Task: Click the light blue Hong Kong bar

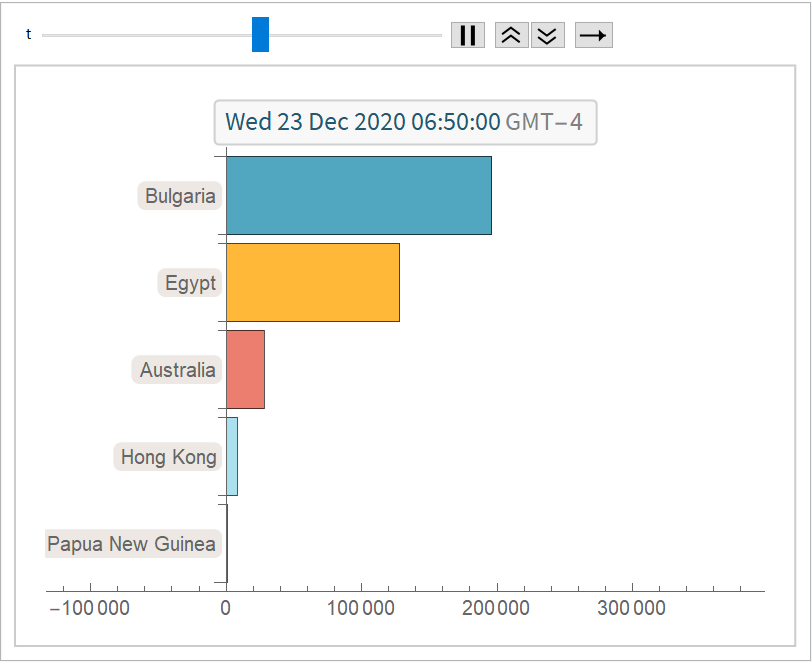Action: pyautogui.click(x=232, y=456)
